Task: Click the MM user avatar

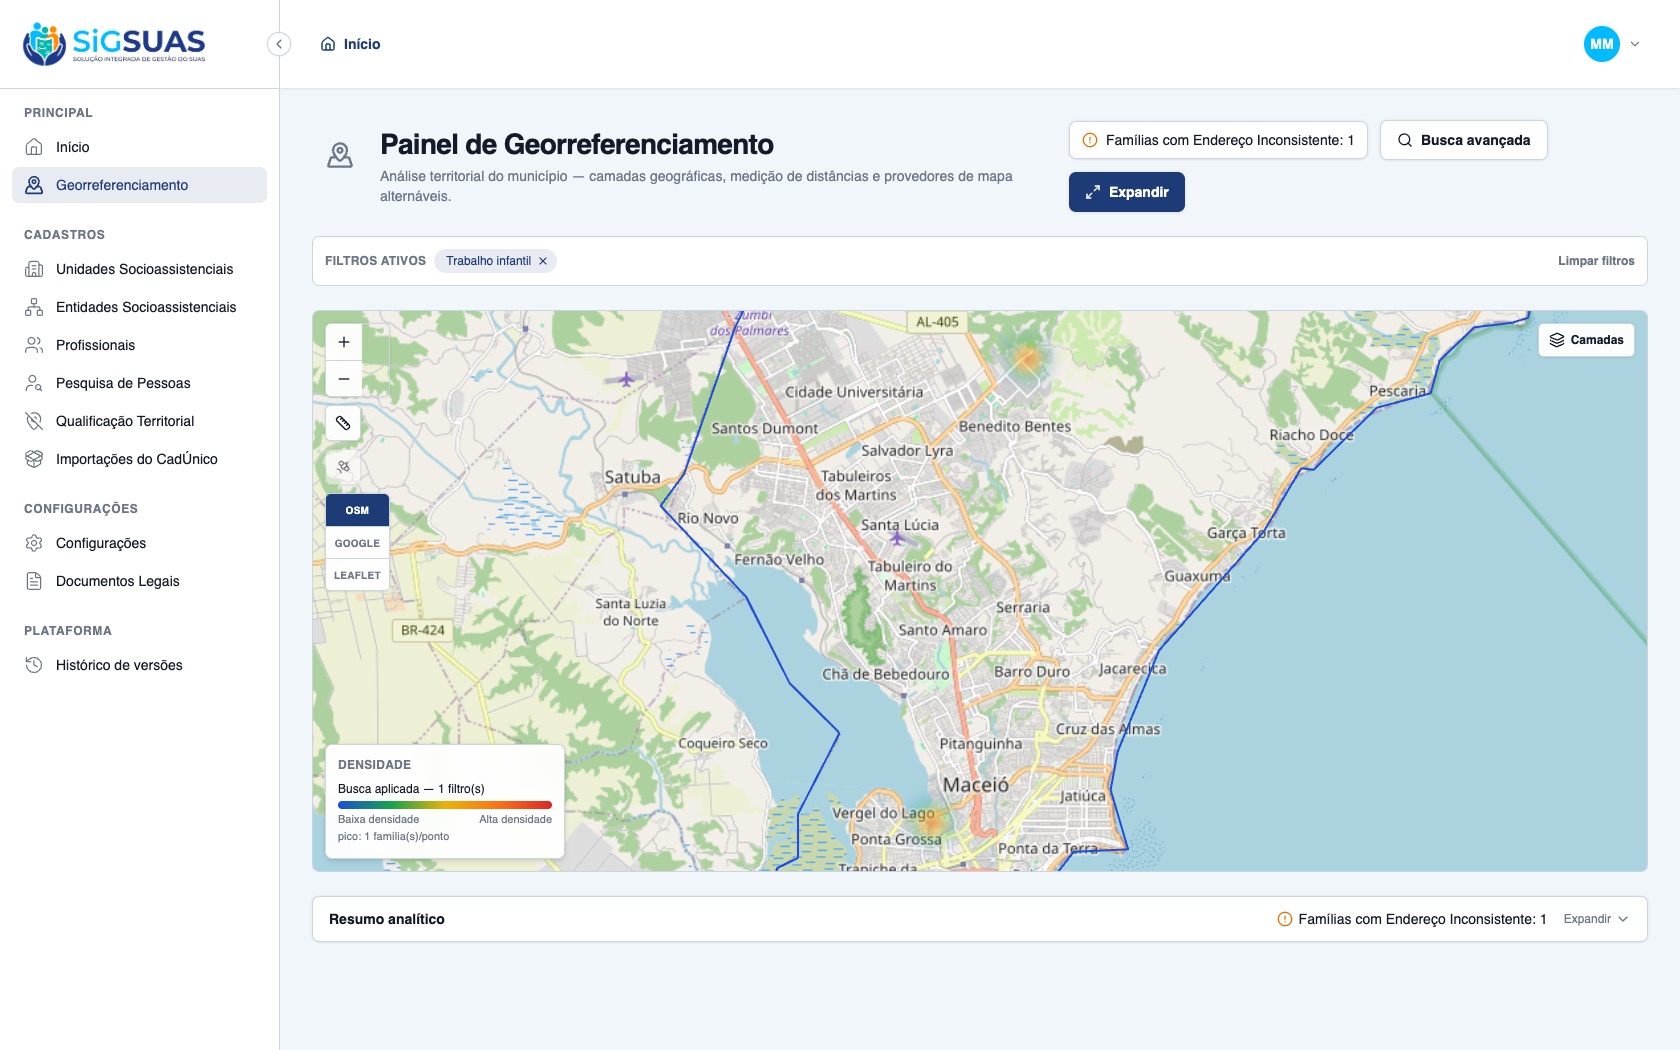Action: pyautogui.click(x=1602, y=44)
